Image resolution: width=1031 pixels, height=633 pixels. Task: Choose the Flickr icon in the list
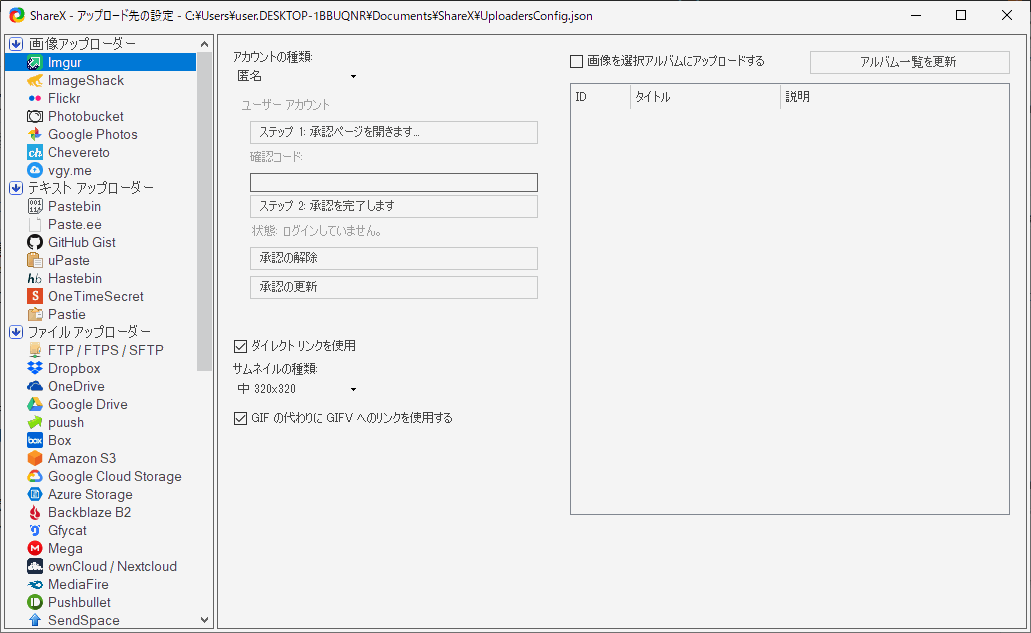coord(35,99)
